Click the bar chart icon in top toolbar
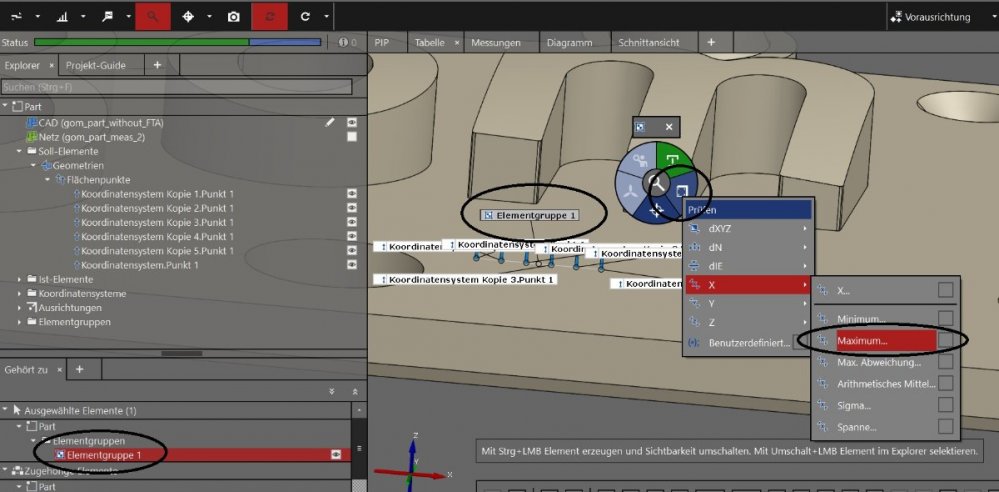This screenshot has width=999, height=492. (x=62, y=16)
